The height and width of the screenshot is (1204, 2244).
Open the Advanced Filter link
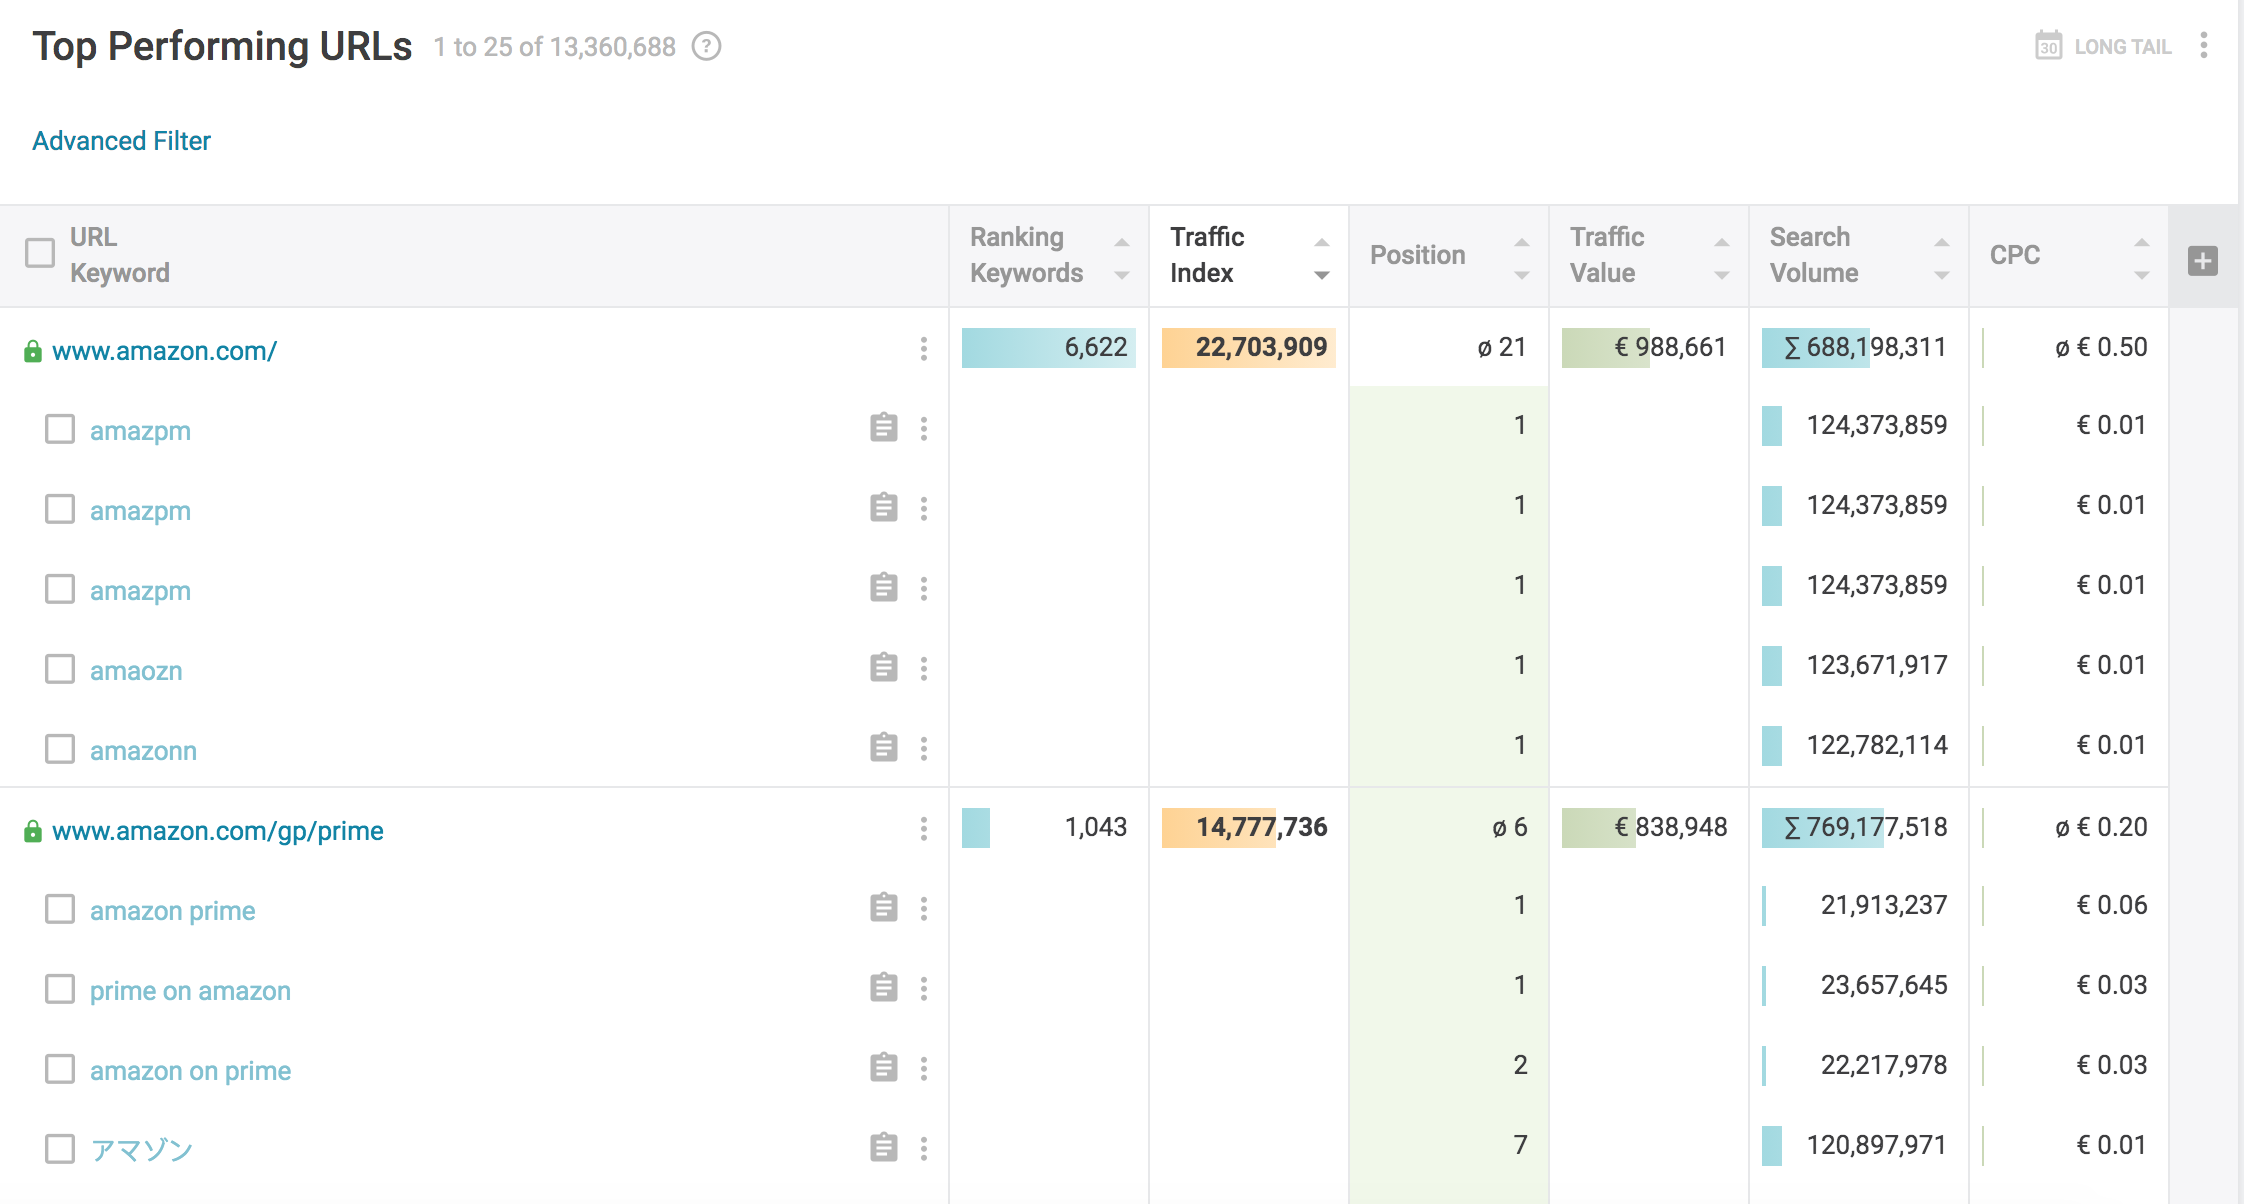point(121,141)
